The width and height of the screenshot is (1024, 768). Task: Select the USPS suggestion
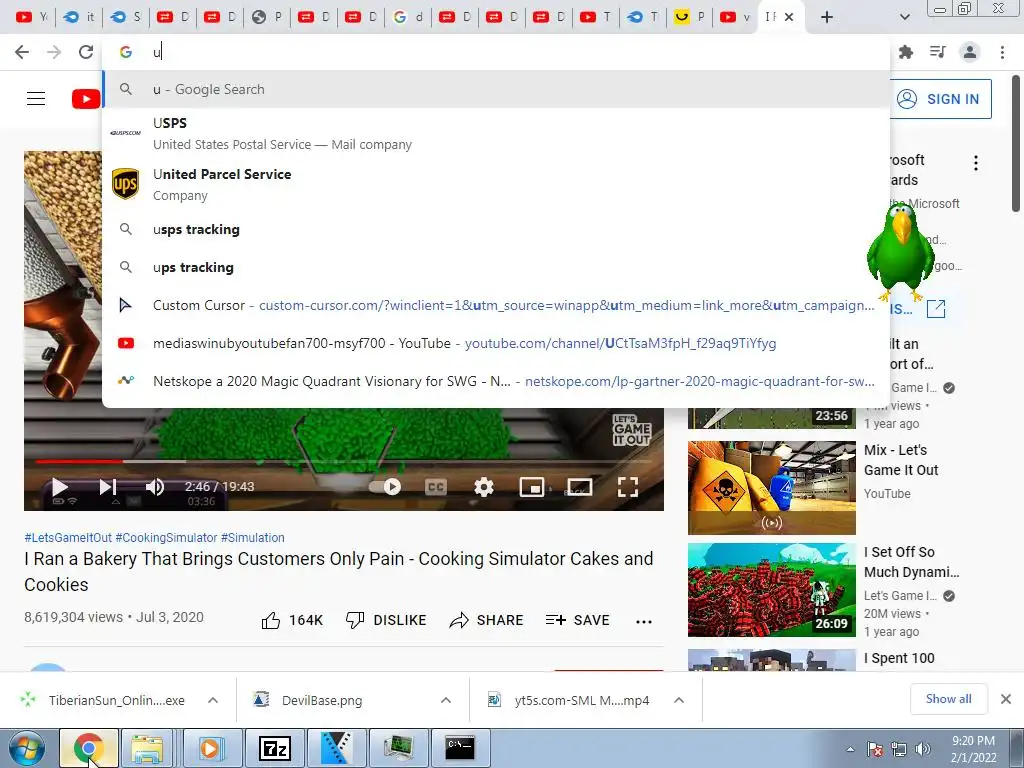(x=496, y=133)
